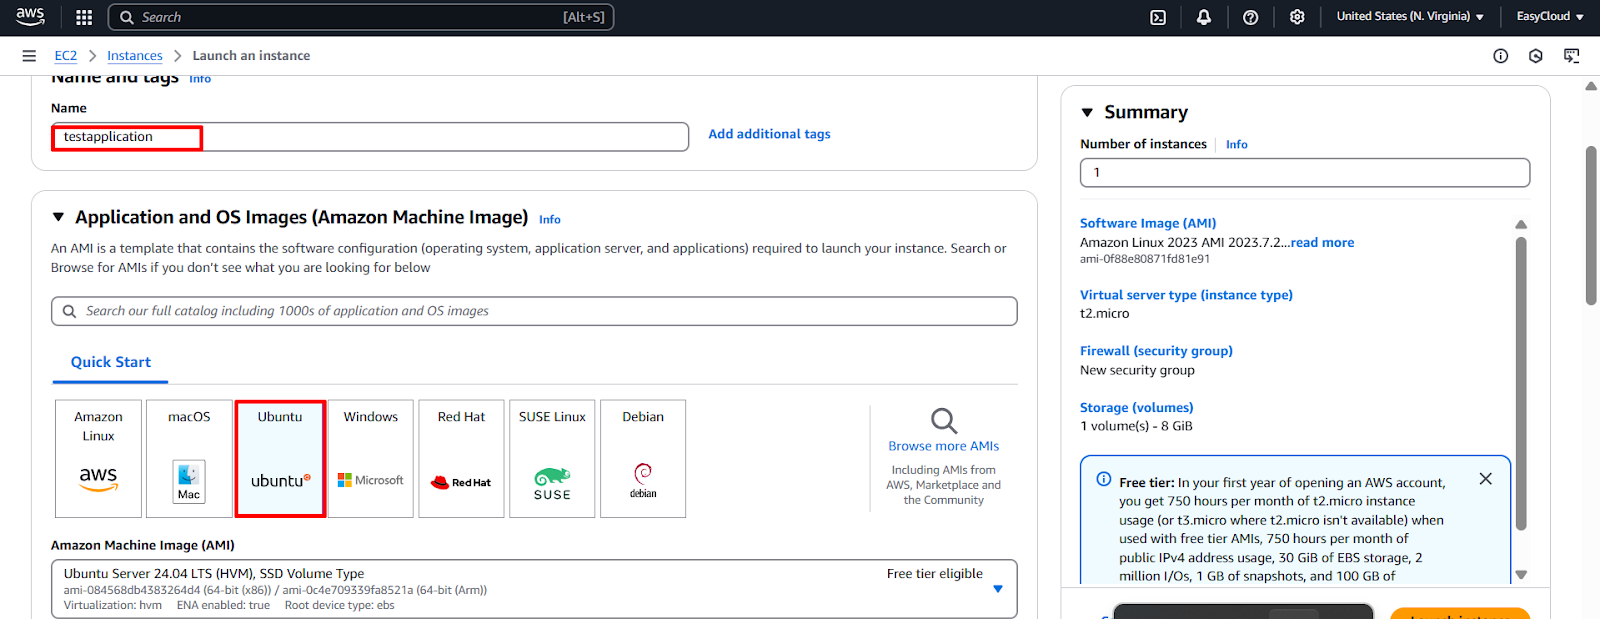Open Info link next to Amazon Machine Image heading
Image resolution: width=1600 pixels, height=619 pixels.
pyautogui.click(x=550, y=220)
